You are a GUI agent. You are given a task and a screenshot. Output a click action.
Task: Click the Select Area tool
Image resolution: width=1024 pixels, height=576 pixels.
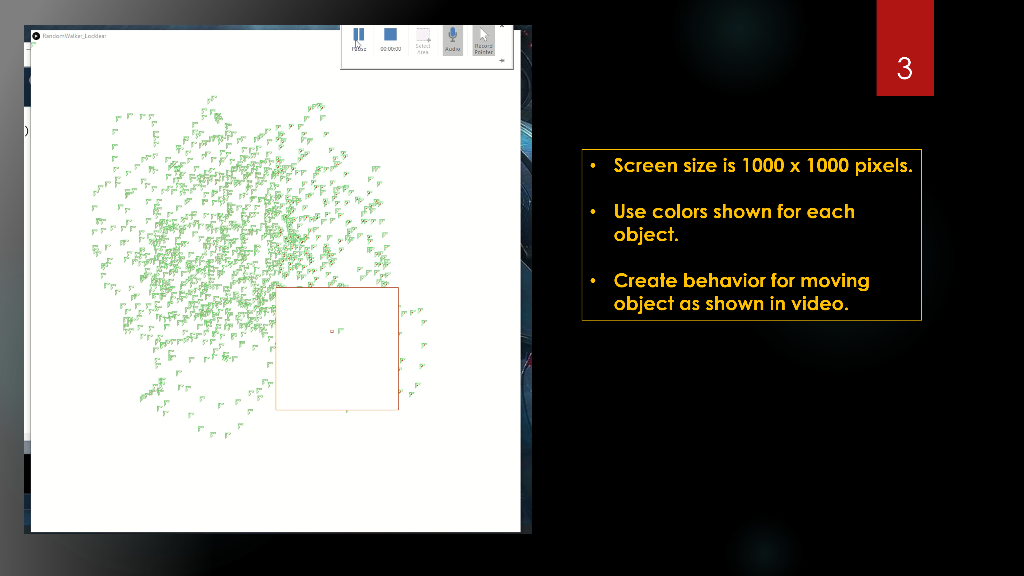click(x=423, y=40)
